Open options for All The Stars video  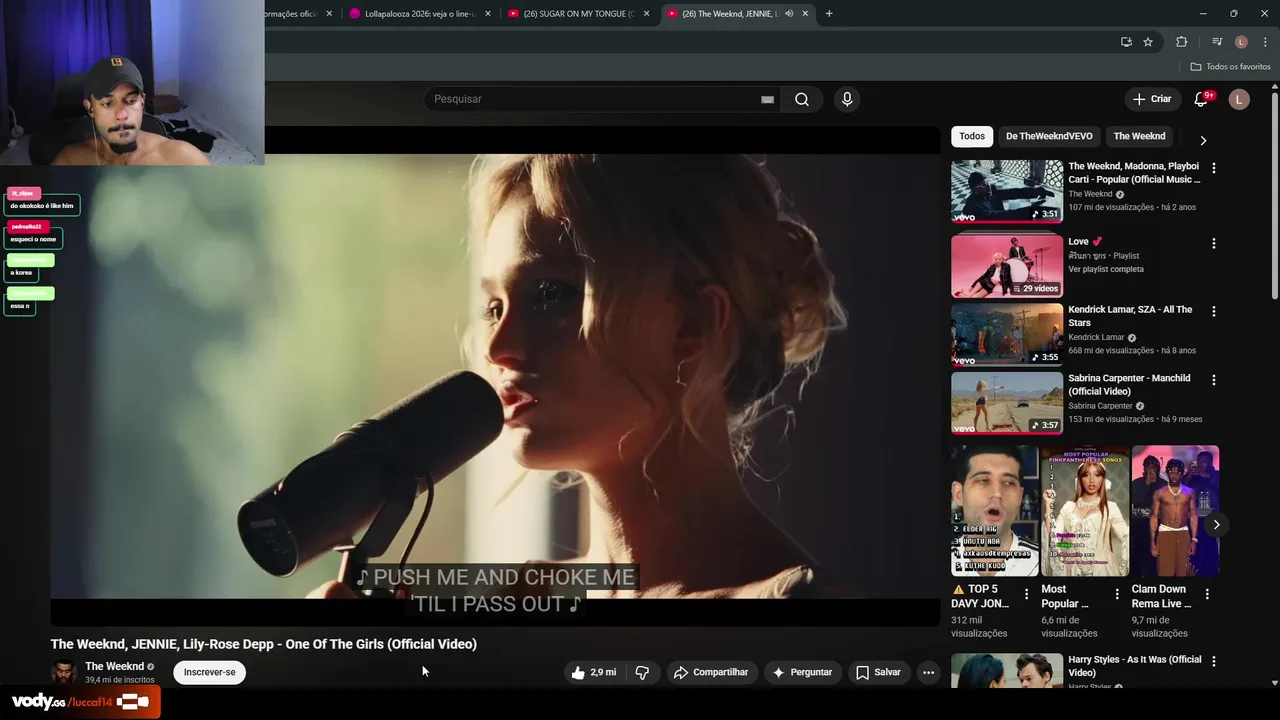pyautogui.click(x=1214, y=311)
